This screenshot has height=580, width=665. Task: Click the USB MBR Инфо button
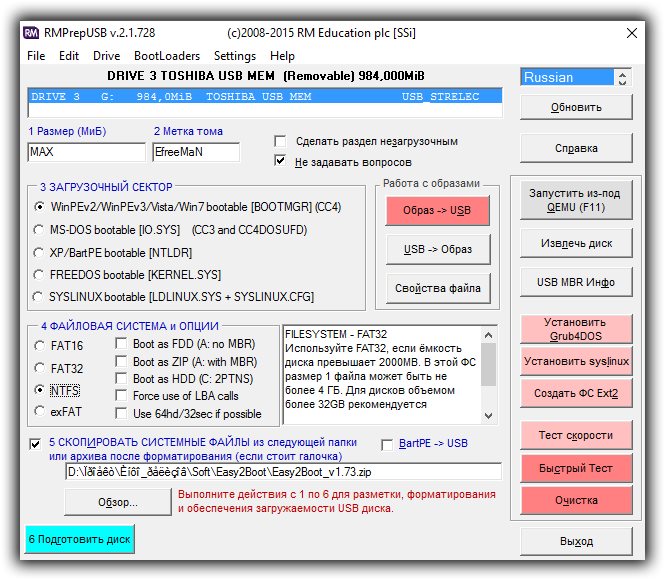576,282
